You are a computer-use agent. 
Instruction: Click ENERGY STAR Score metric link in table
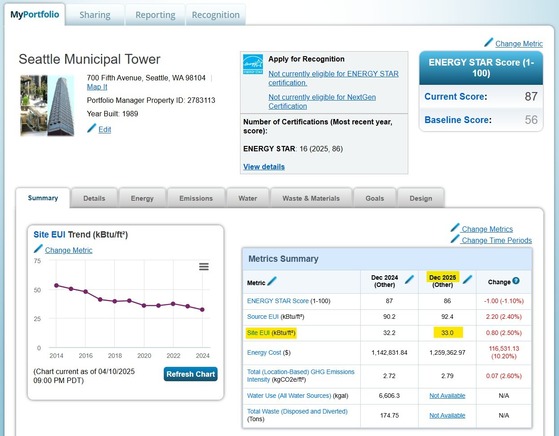coord(277,301)
